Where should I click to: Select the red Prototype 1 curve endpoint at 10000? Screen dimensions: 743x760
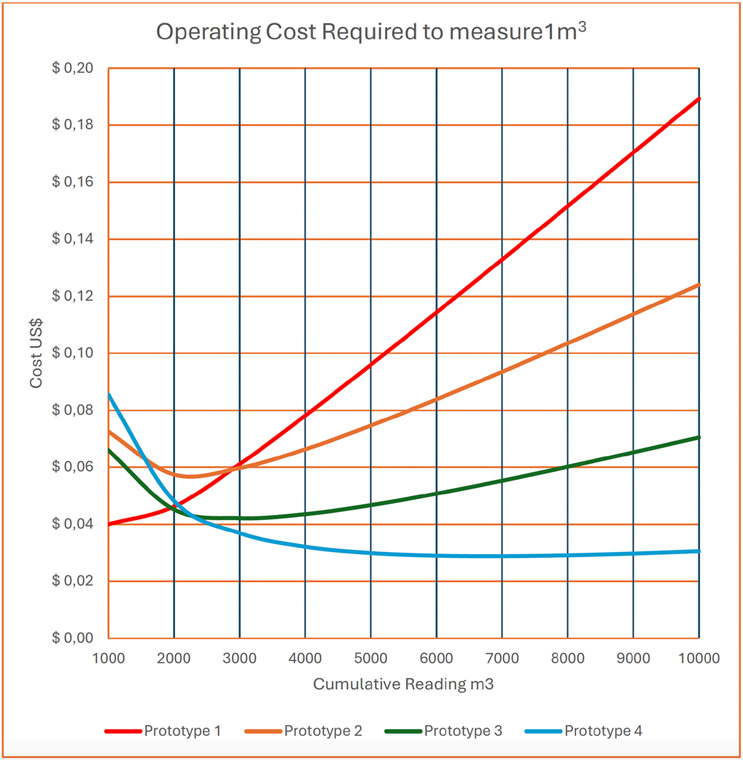(x=697, y=99)
